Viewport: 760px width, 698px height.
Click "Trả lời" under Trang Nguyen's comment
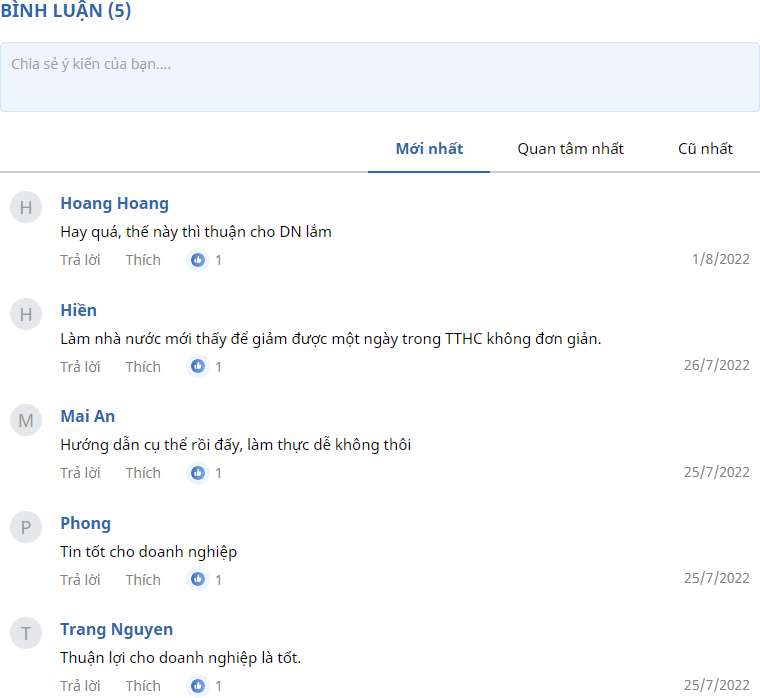[80, 686]
